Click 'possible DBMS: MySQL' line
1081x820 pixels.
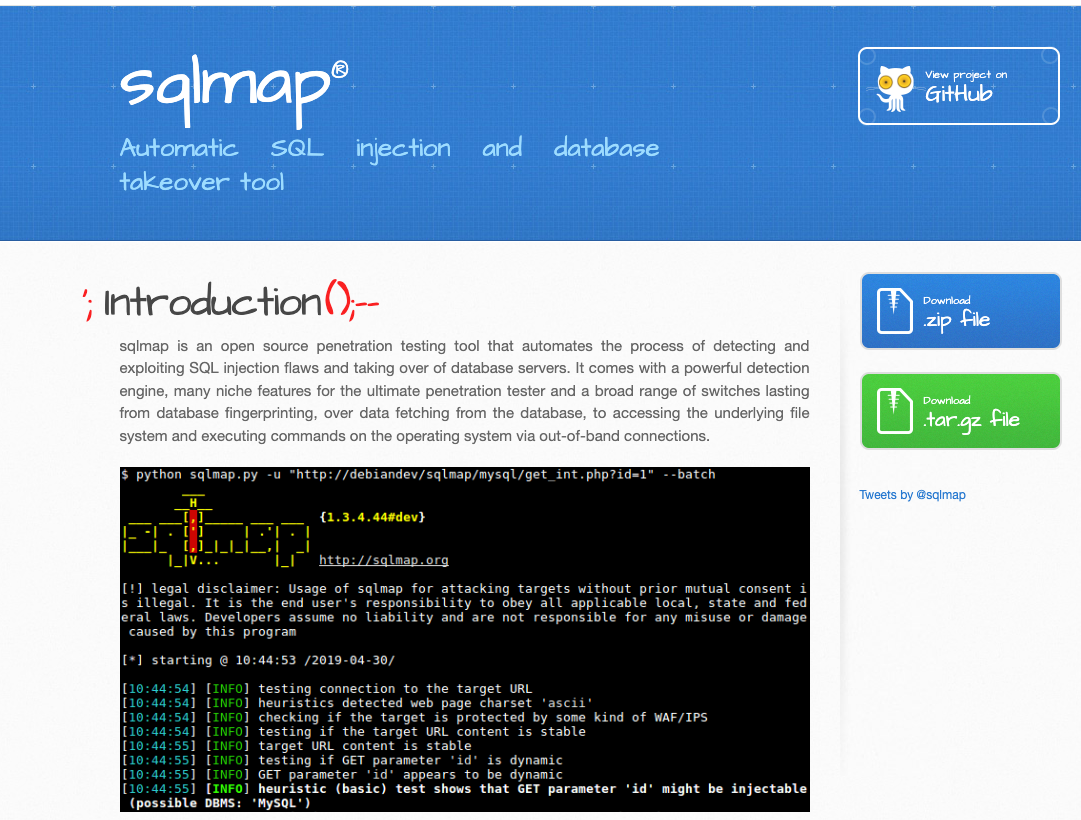220,803
